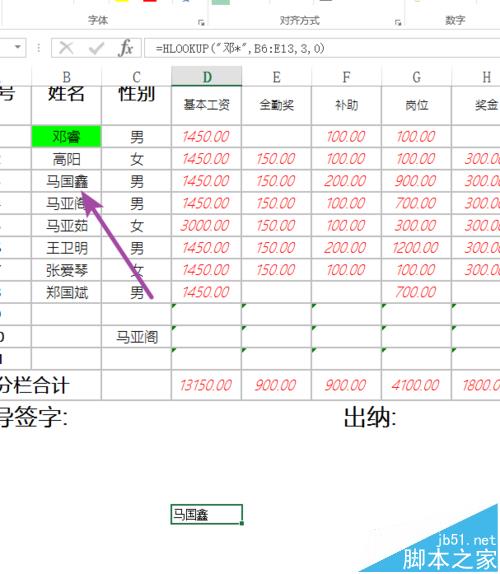
Task: Click the 出纳: label
Action: 370,417
